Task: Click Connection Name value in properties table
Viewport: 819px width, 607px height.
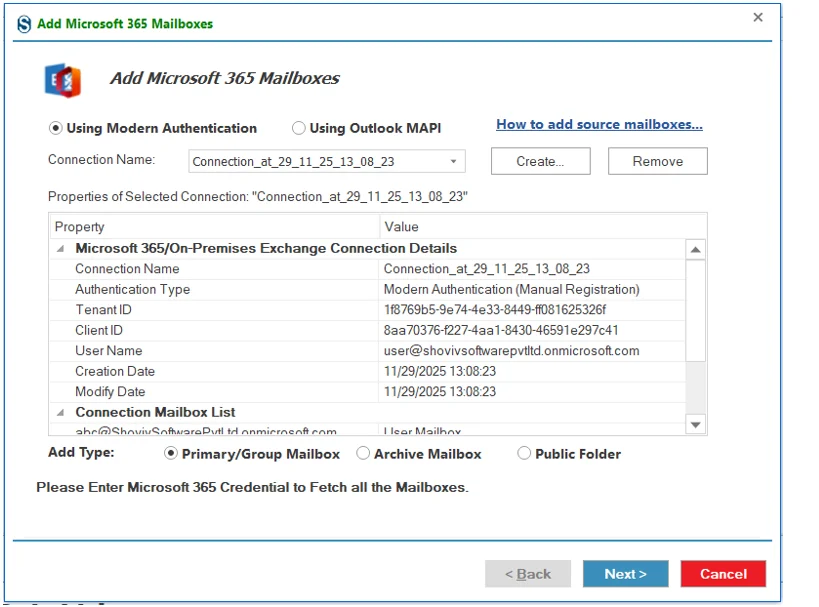Action: click(x=487, y=269)
